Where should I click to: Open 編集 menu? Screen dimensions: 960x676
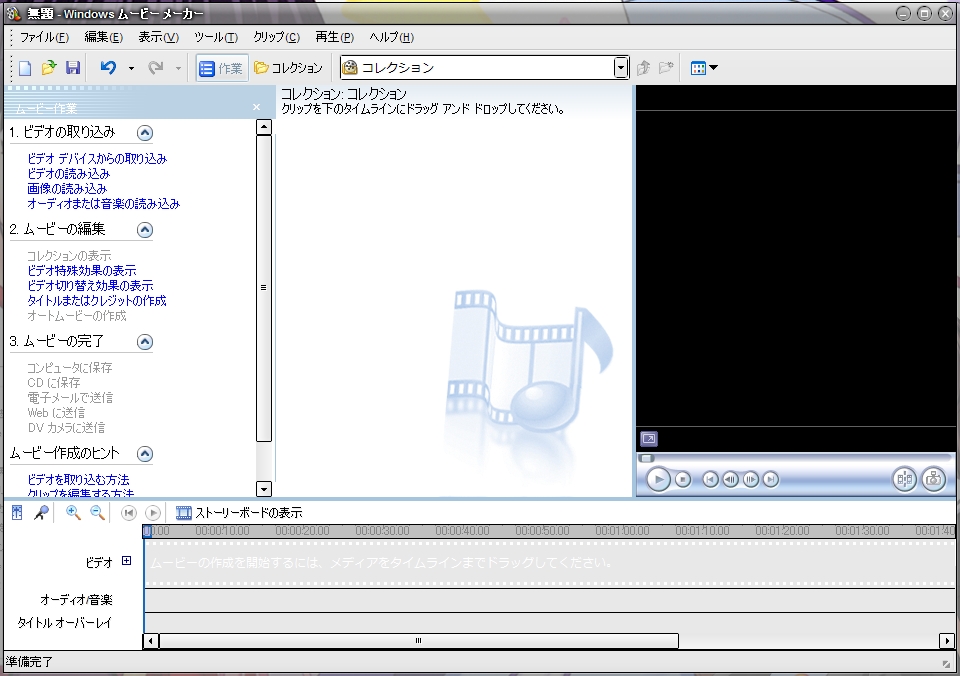pyautogui.click(x=103, y=37)
